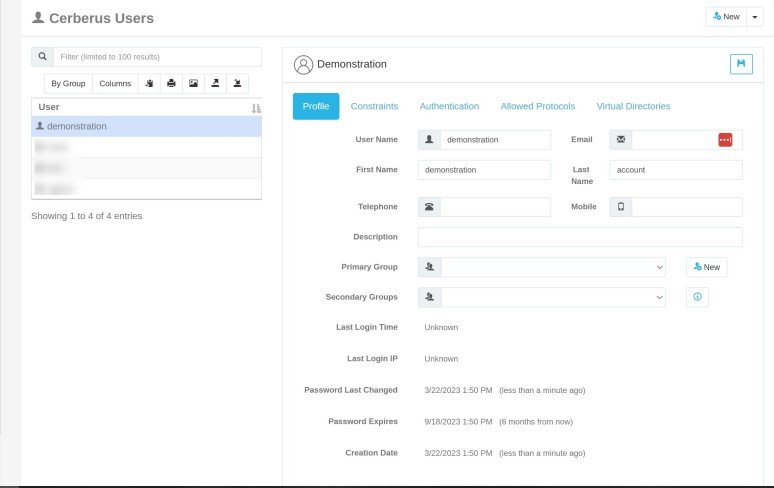Click the print user list icon

(x=171, y=83)
